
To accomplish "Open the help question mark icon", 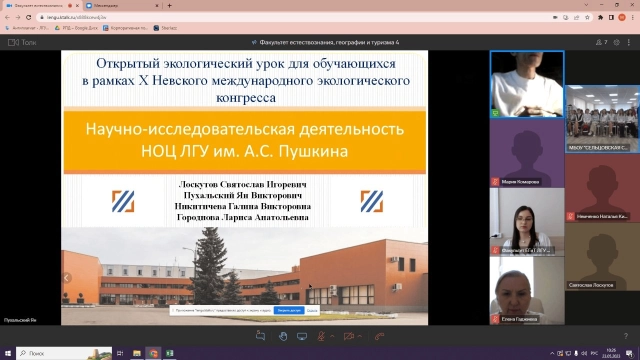I will [626, 336].
